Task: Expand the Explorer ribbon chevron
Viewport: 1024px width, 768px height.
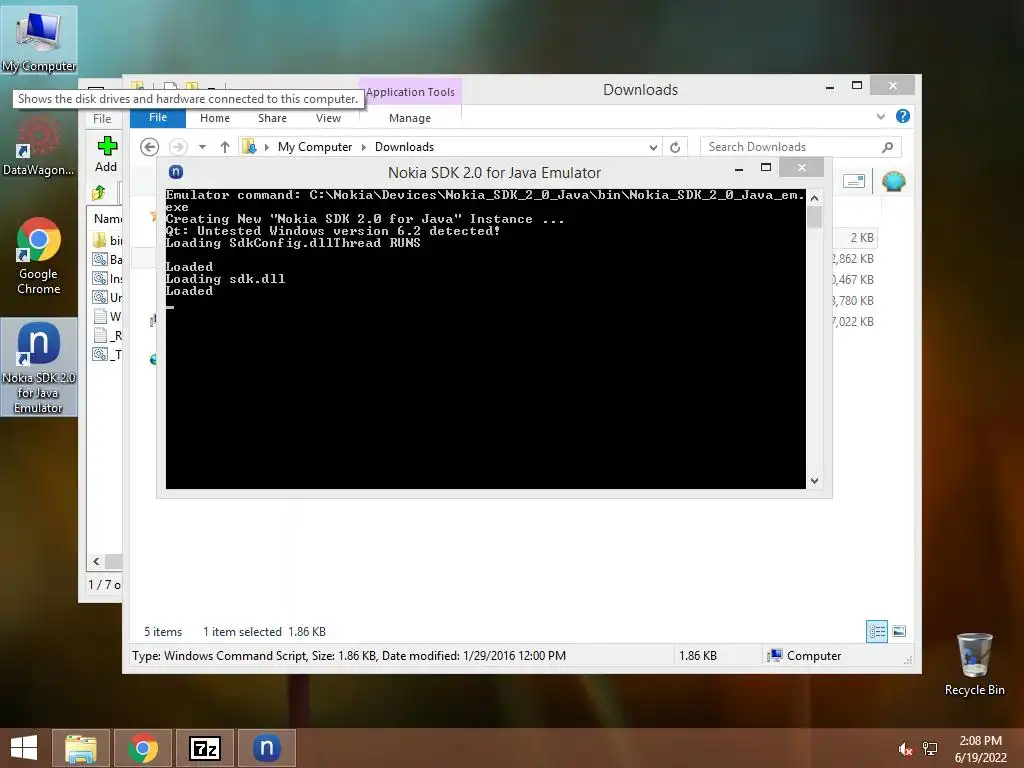Action: pyautogui.click(x=880, y=116)
